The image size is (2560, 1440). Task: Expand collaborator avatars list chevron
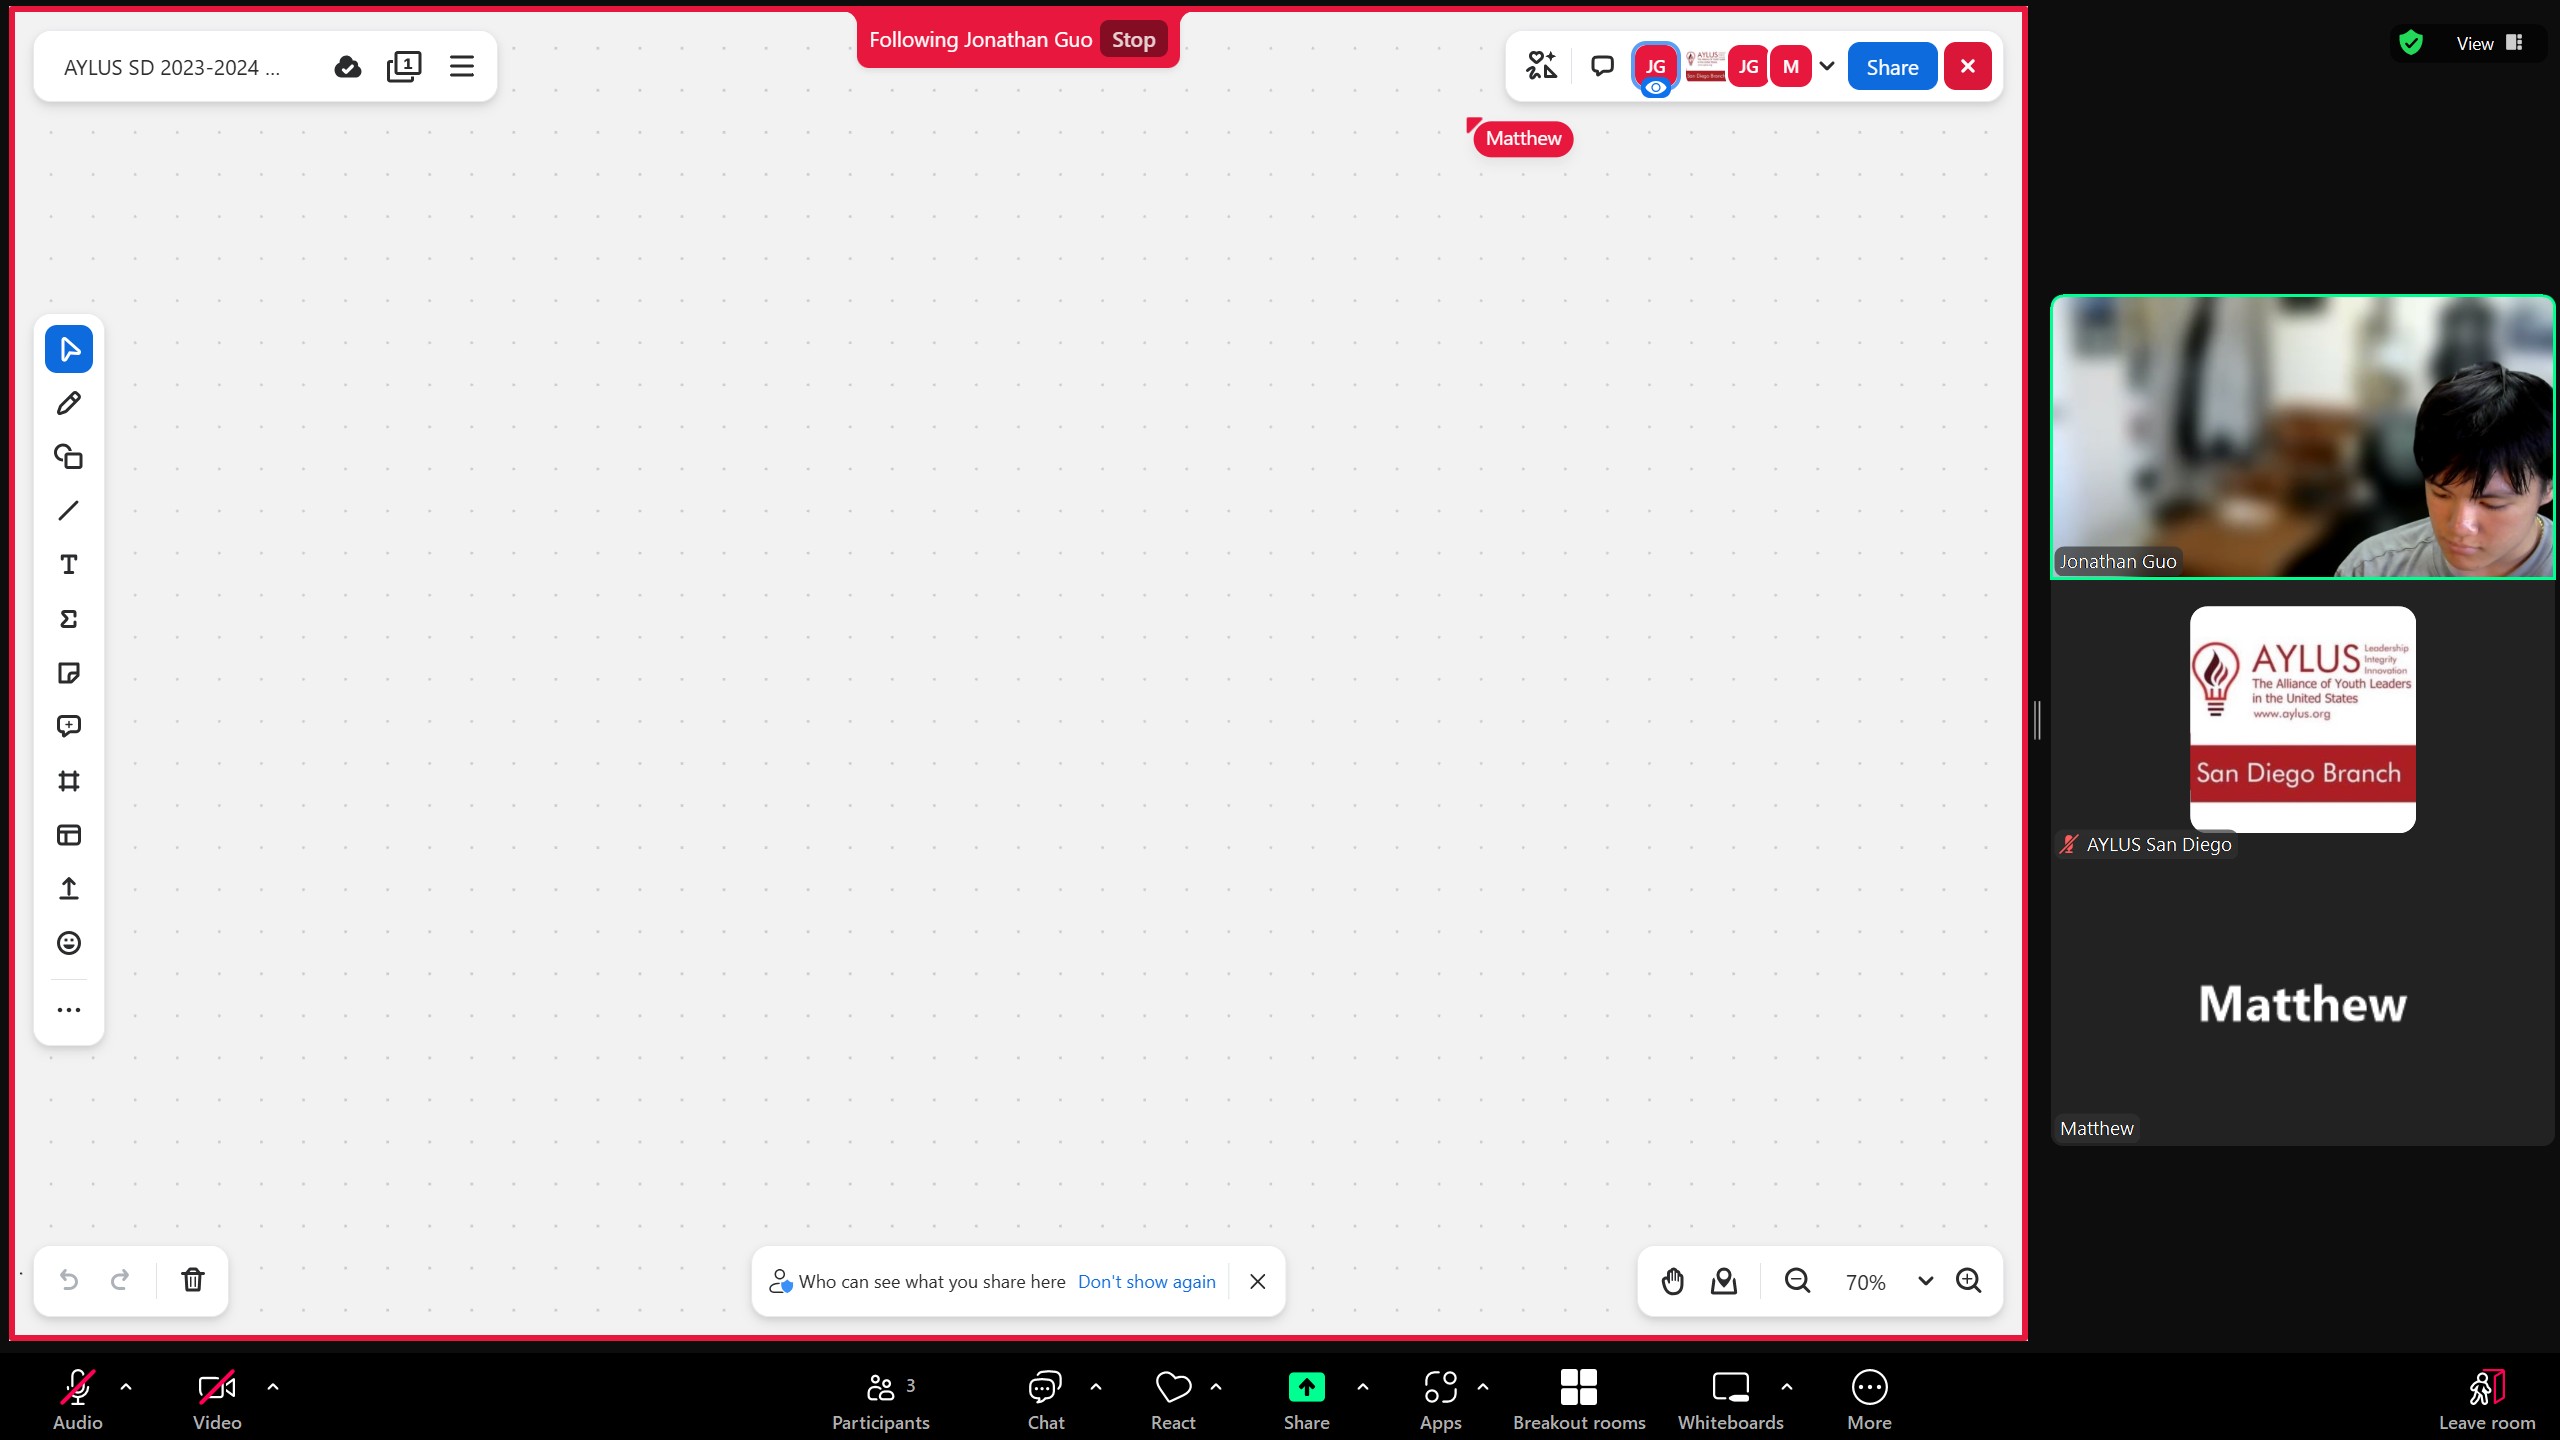pos(1827,66)
